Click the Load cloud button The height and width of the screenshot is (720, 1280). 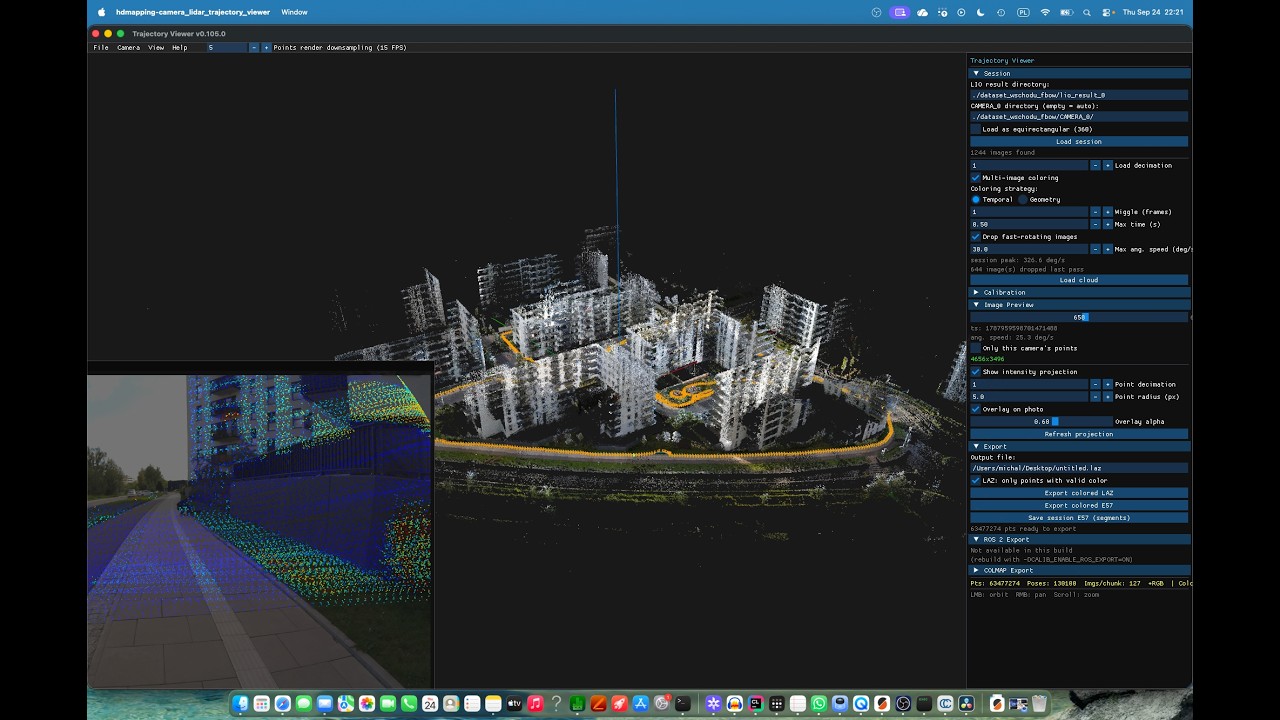1079,280
